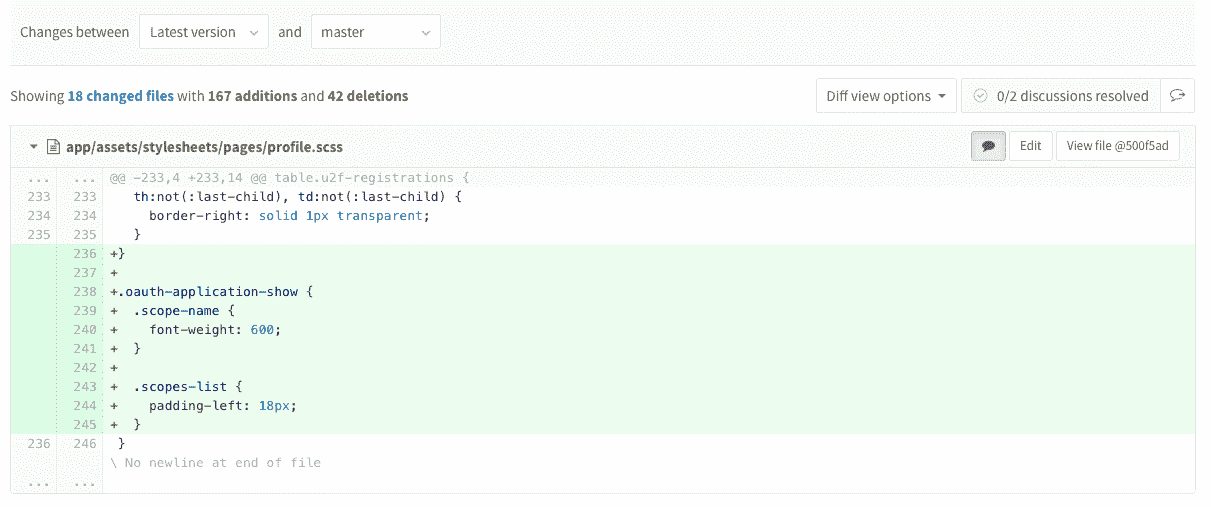Click the checkmark icon in discussions resolved
The image size is (1211, 507).
[x=980, y=96]
